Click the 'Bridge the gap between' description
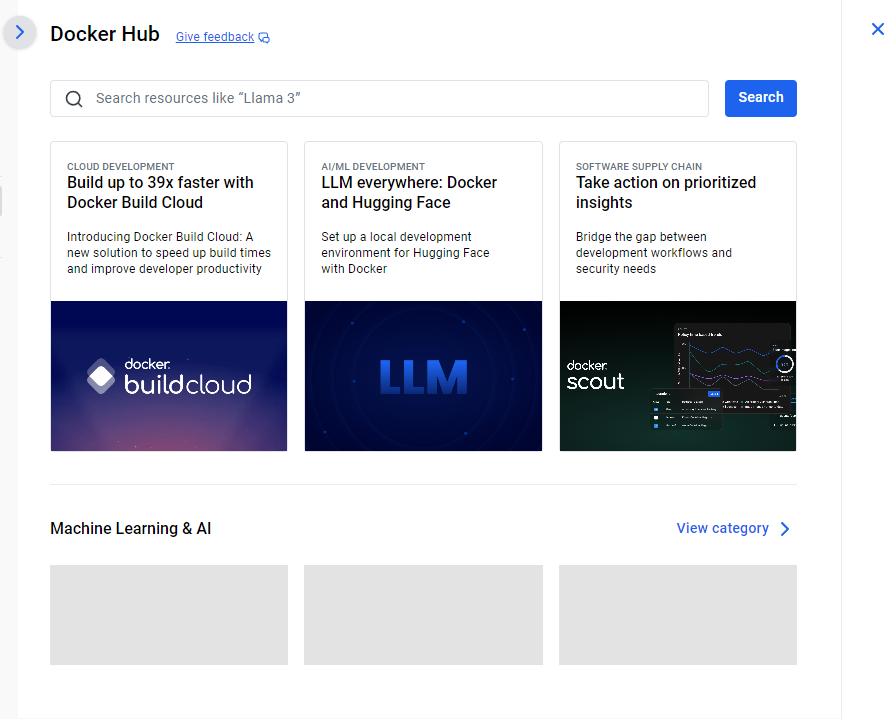The height and width of the screenshot is (719, 892). [654, 253]
